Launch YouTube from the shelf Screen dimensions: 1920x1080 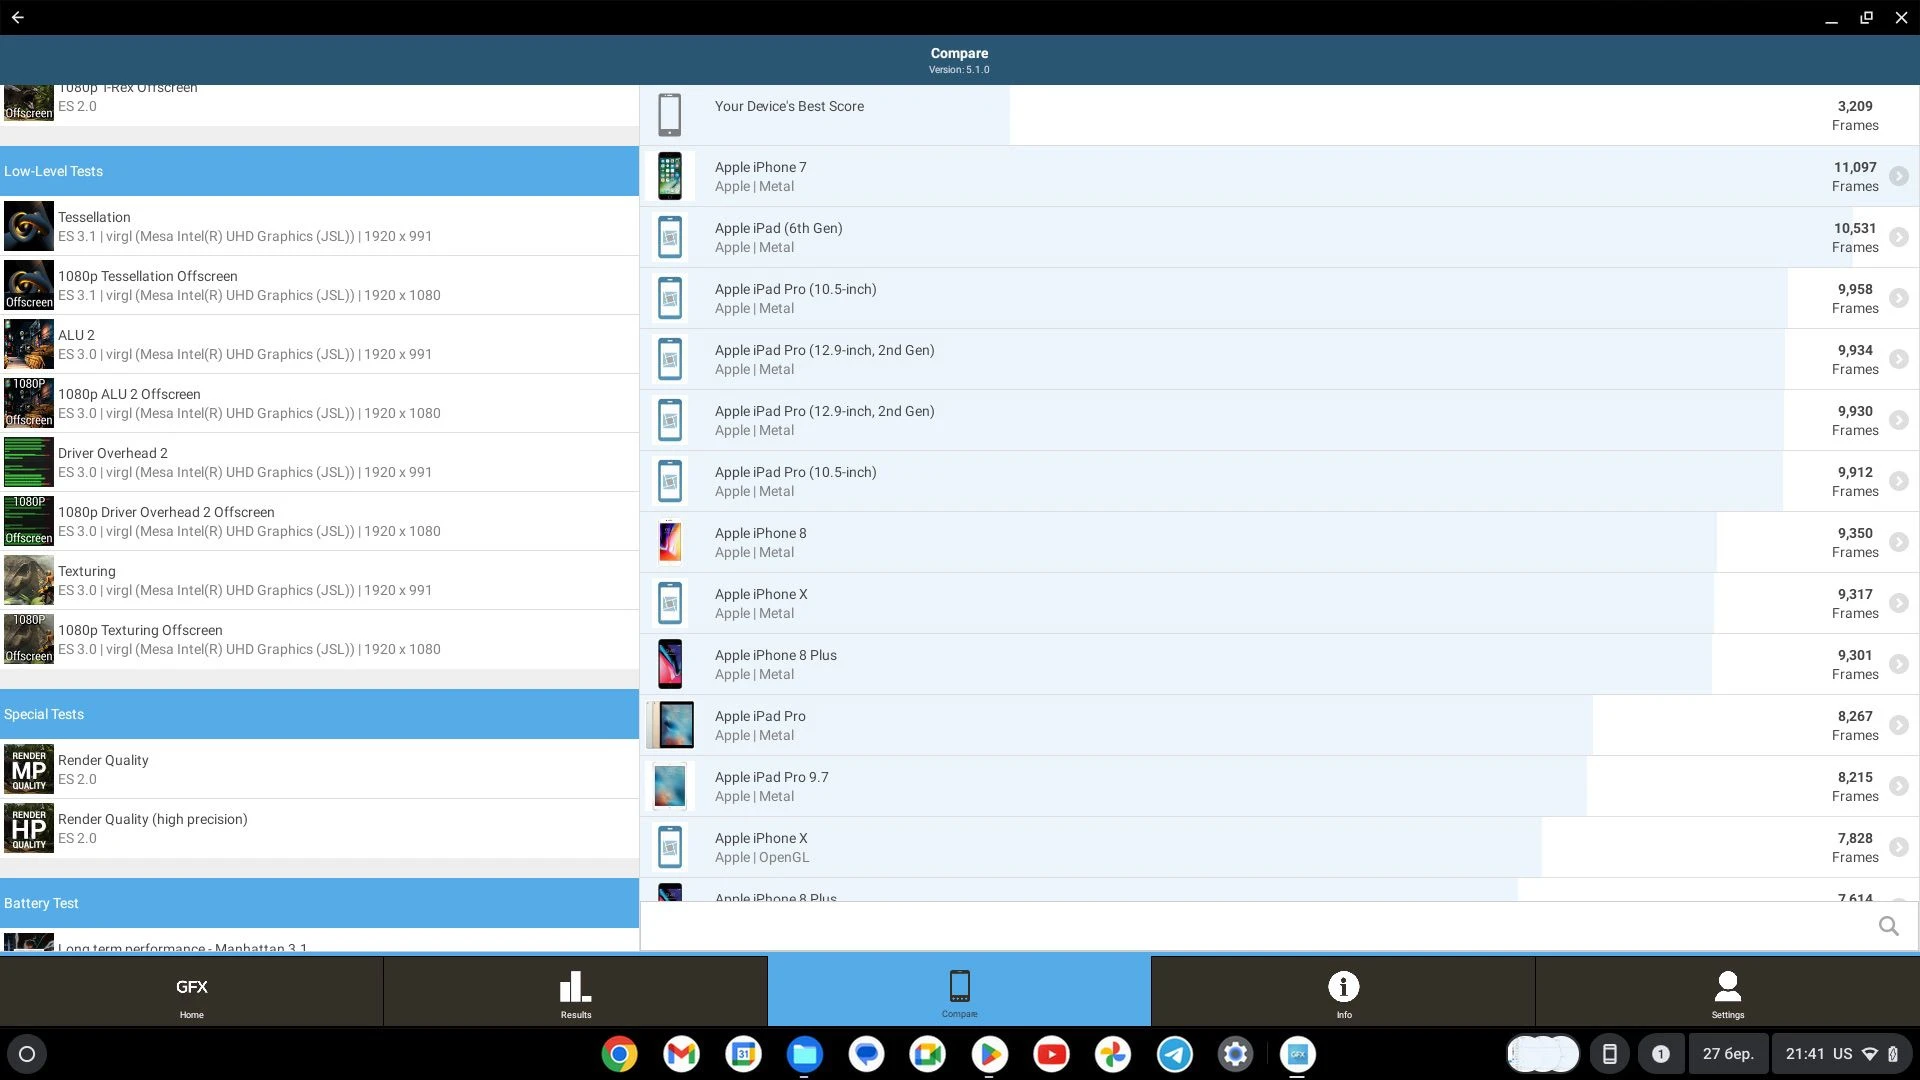tap(1051, 1054)
